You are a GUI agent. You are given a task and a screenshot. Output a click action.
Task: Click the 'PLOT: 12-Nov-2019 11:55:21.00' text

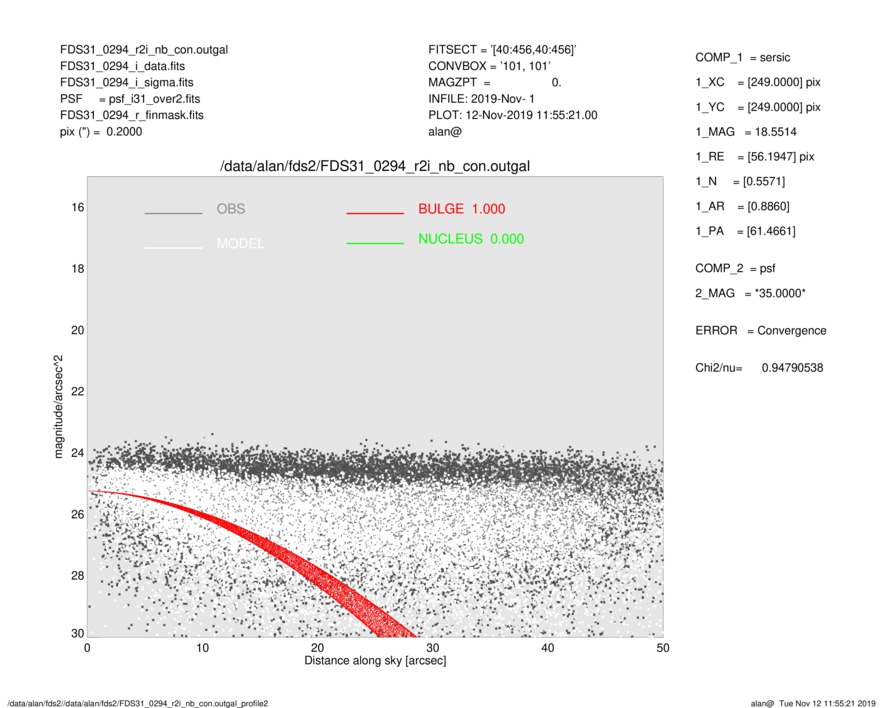point(512,115)
